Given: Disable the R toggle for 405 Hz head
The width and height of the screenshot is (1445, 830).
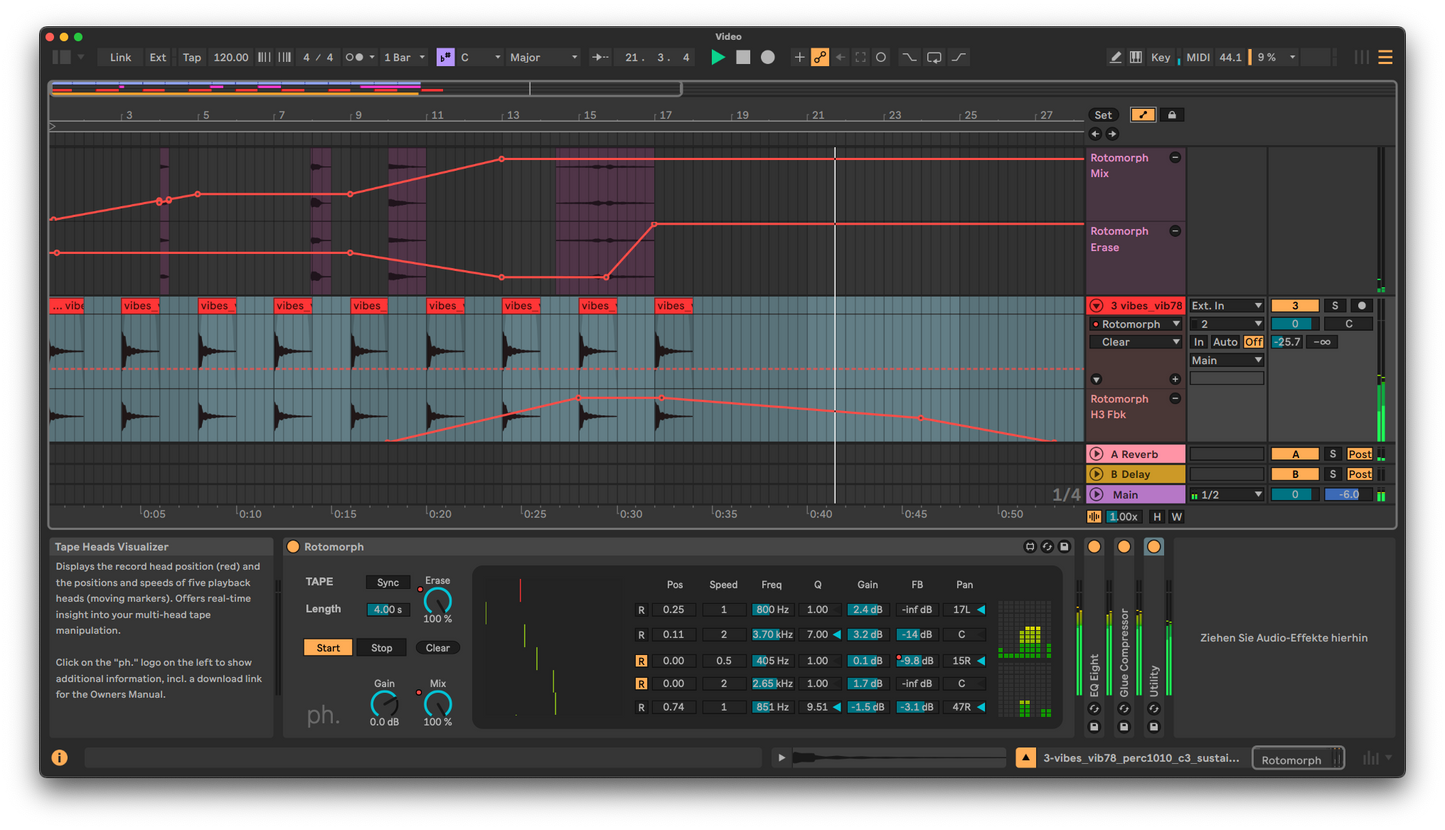Looking at the screenshot, I should tap(641, 661).
